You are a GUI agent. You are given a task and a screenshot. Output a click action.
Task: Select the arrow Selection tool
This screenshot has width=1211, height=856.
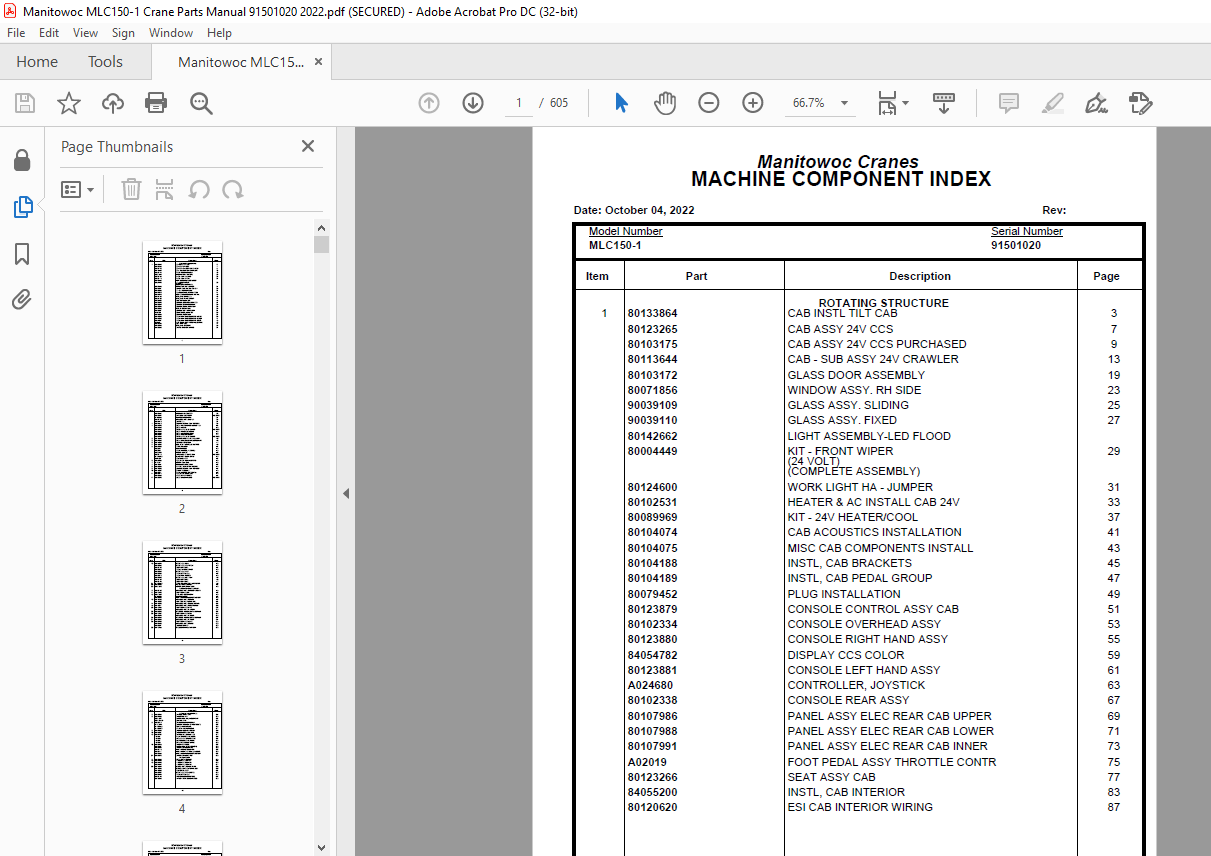tap(621, 103)
